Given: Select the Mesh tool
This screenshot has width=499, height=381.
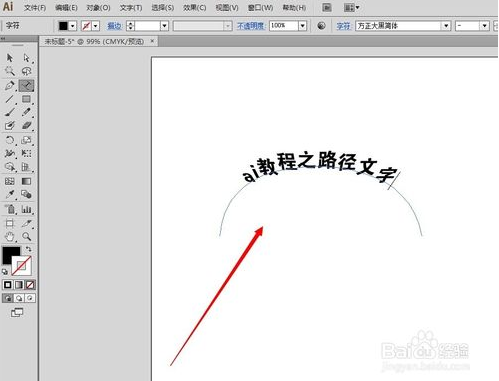Looking at the screenshot, I should click(x=10, y=181).
